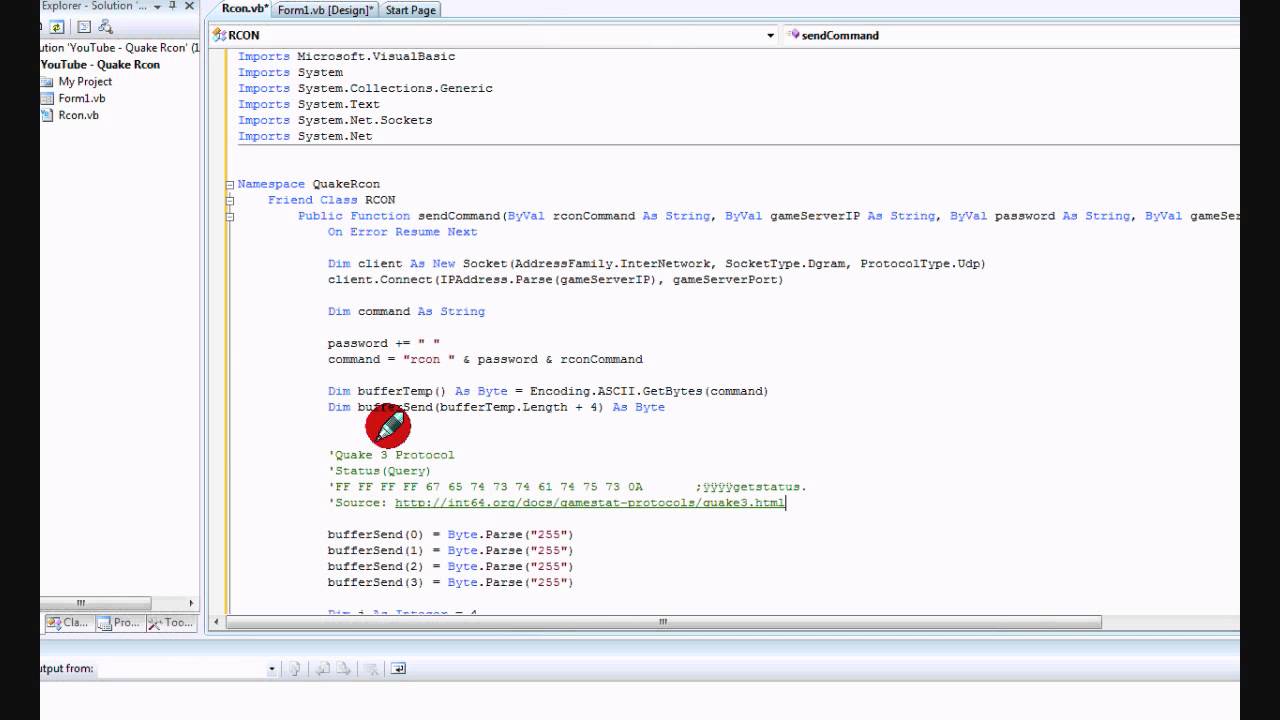Click the sendCommand method icon in navigation bar
Viewport: 1280px width, 720px height.
tap(794, 35)
